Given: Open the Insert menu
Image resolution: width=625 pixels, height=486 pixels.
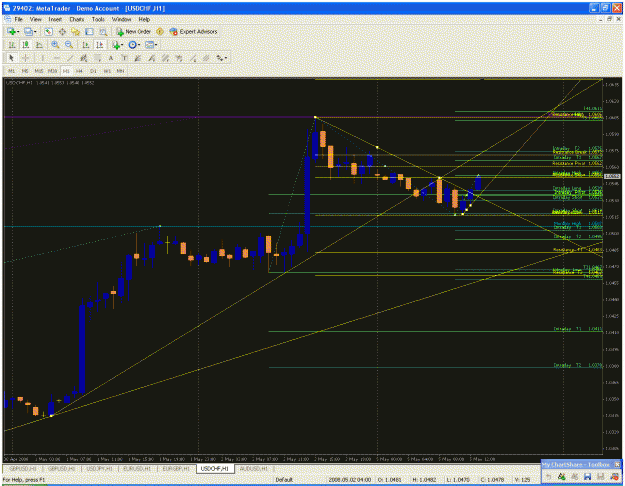Looking at the screenshot, I should pos(55,19).
